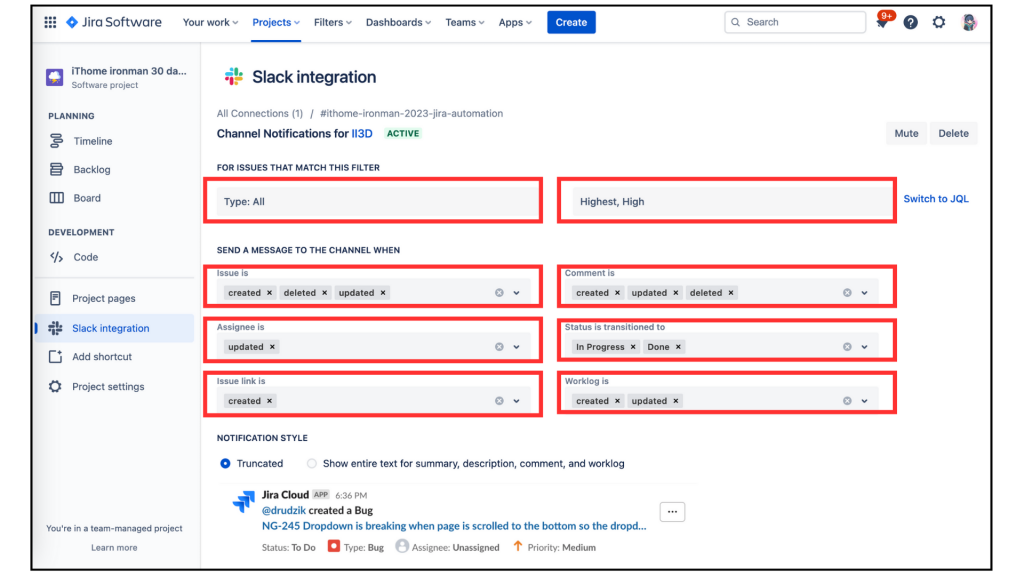Remove 'updated' tag from Worklog is
The width and height of the screenshot is (1024, 576).
676,401
